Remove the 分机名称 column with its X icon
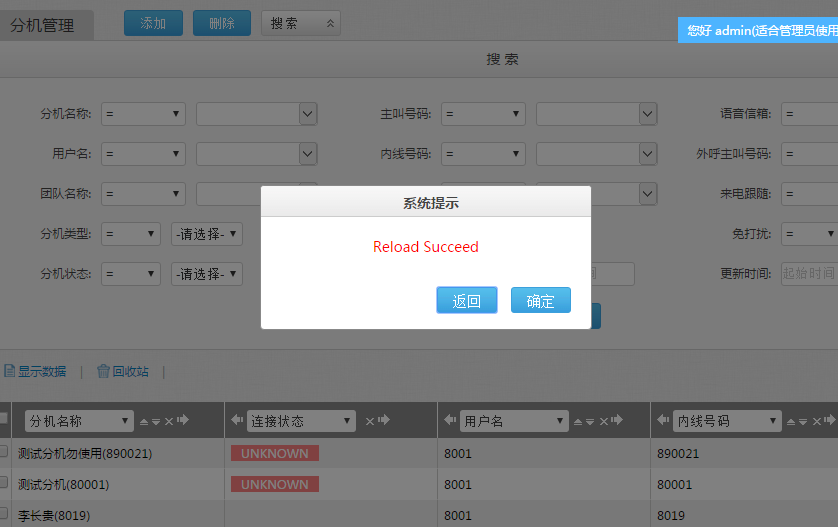This screenshot has height=527, width=838. click(x=169, y=422)
